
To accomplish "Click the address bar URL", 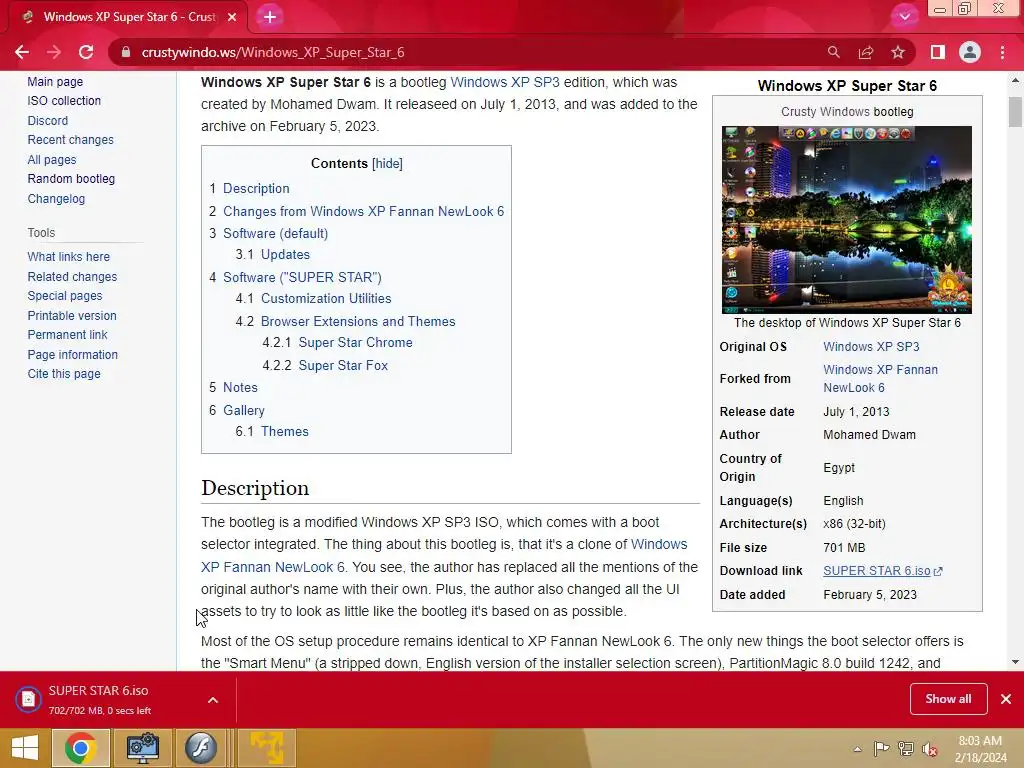I will [x=273, y=52].
